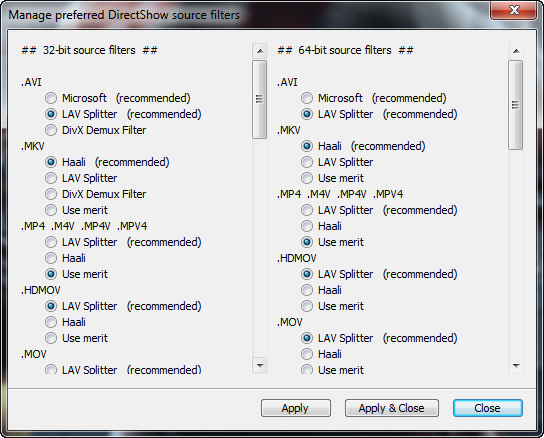Choose LAV Splitter for 32-bit .MP4
This screenshot has height=438, width=544.
point(51,242)
